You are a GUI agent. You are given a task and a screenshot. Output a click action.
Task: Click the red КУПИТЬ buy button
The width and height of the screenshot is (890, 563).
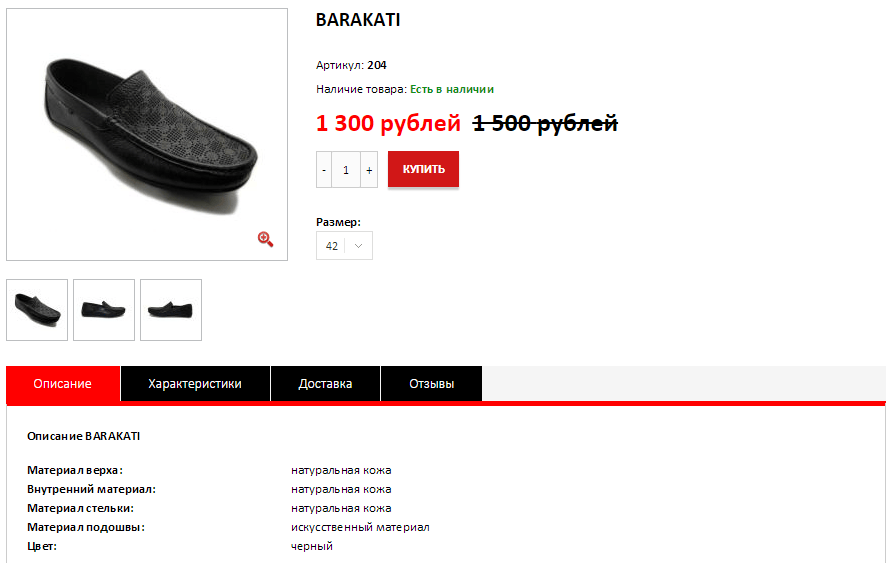click(x=423, y=169)
